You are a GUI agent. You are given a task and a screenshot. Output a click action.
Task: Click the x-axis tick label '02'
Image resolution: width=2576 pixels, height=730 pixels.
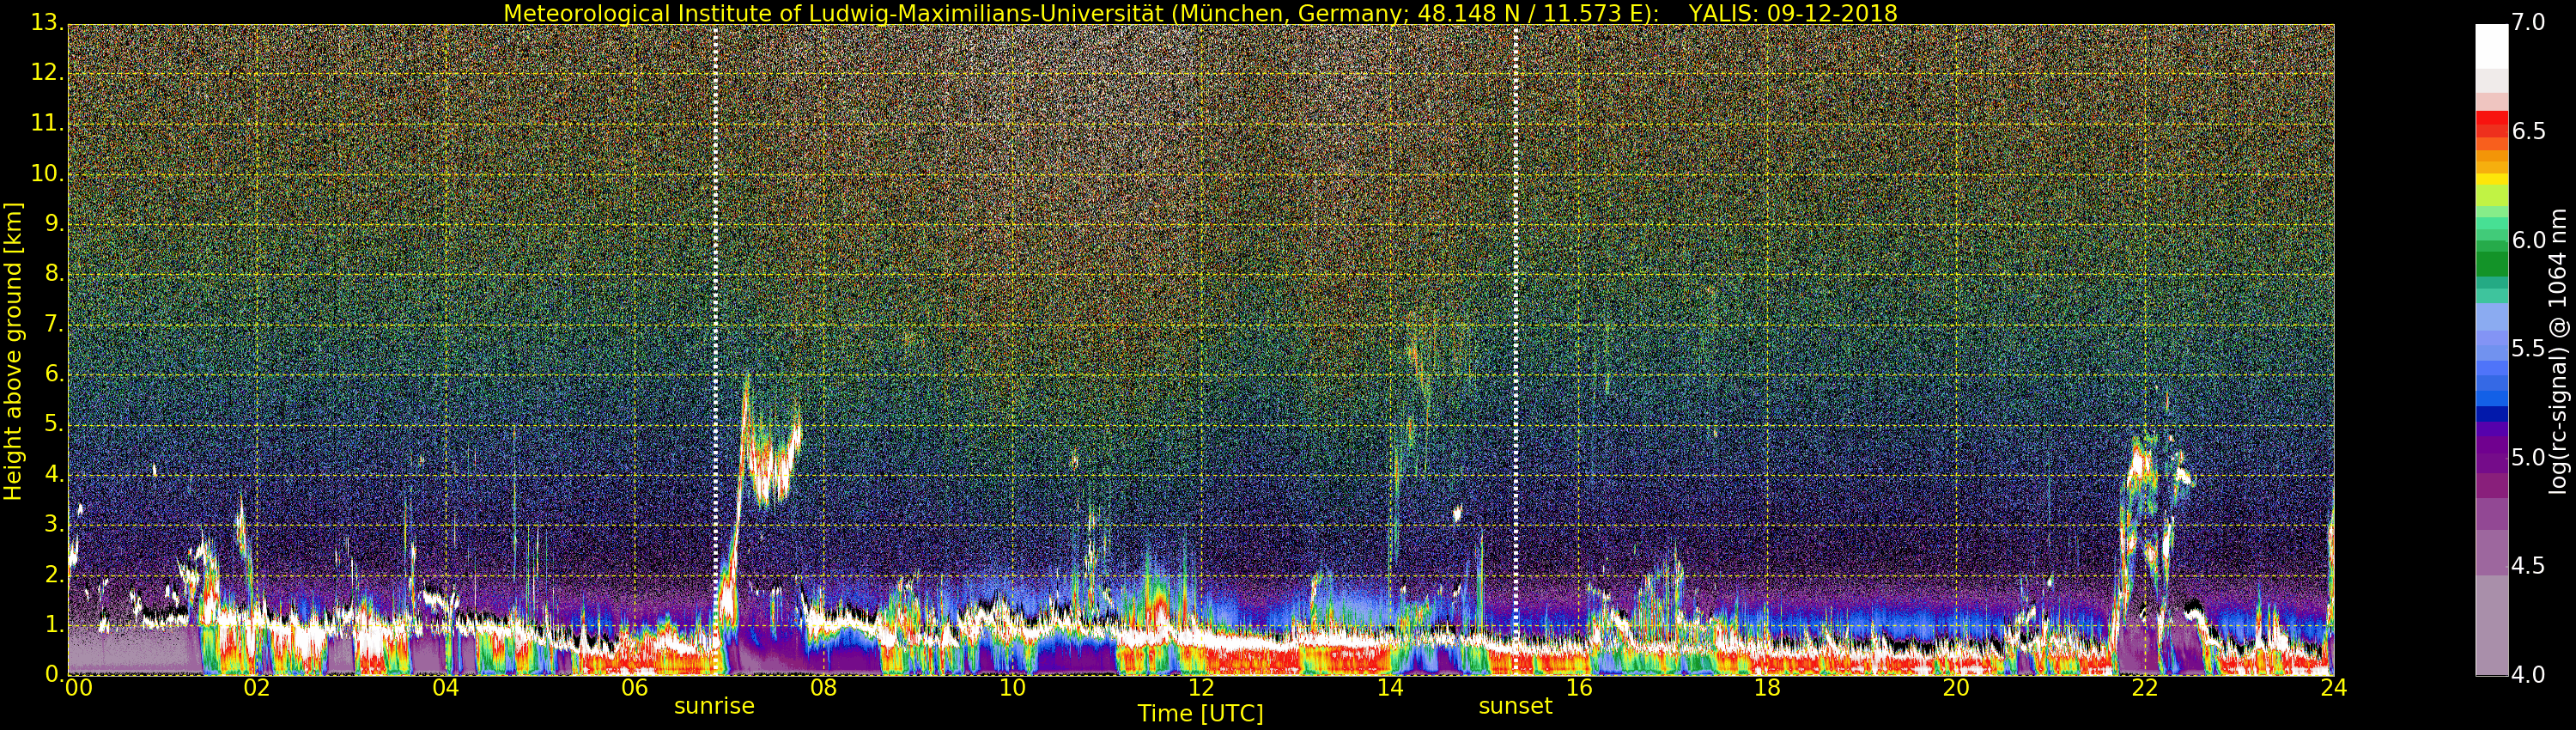coord(257,688)
